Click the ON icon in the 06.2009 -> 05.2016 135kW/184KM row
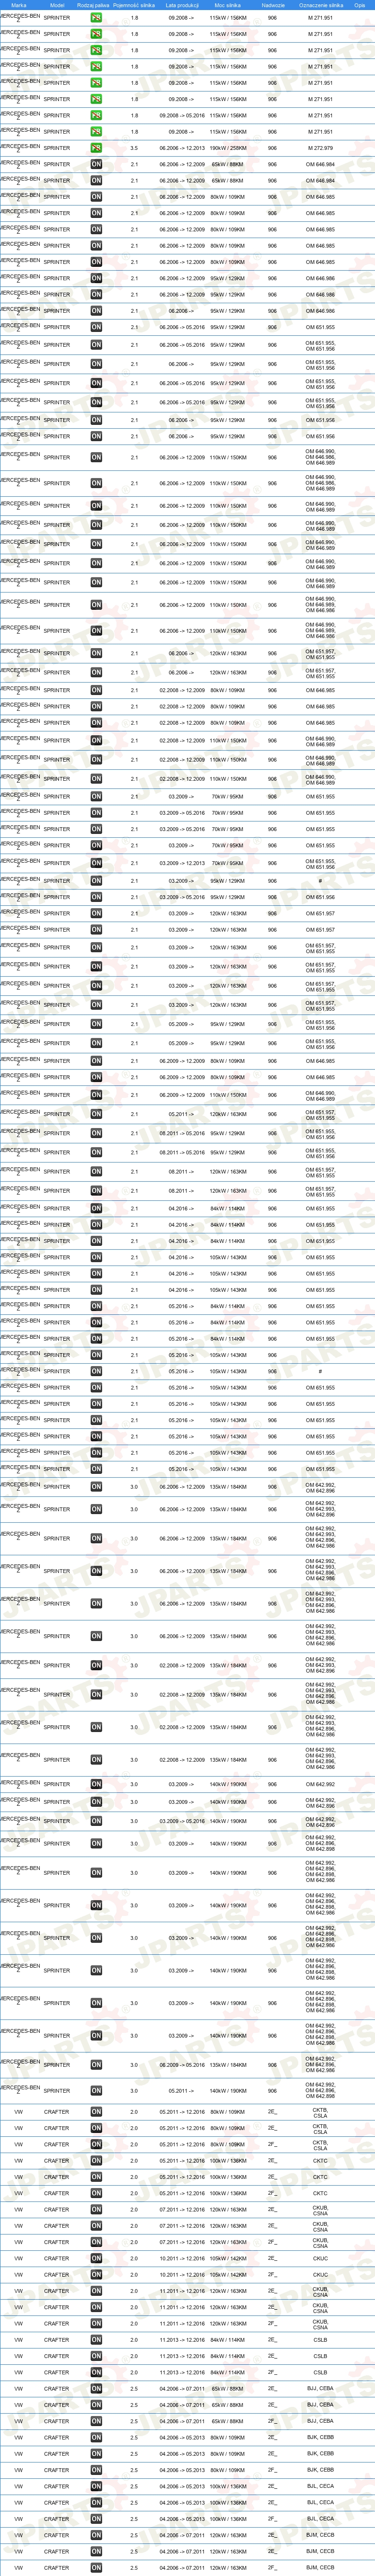The image size is (375, 2576). tap(96, 2065)
